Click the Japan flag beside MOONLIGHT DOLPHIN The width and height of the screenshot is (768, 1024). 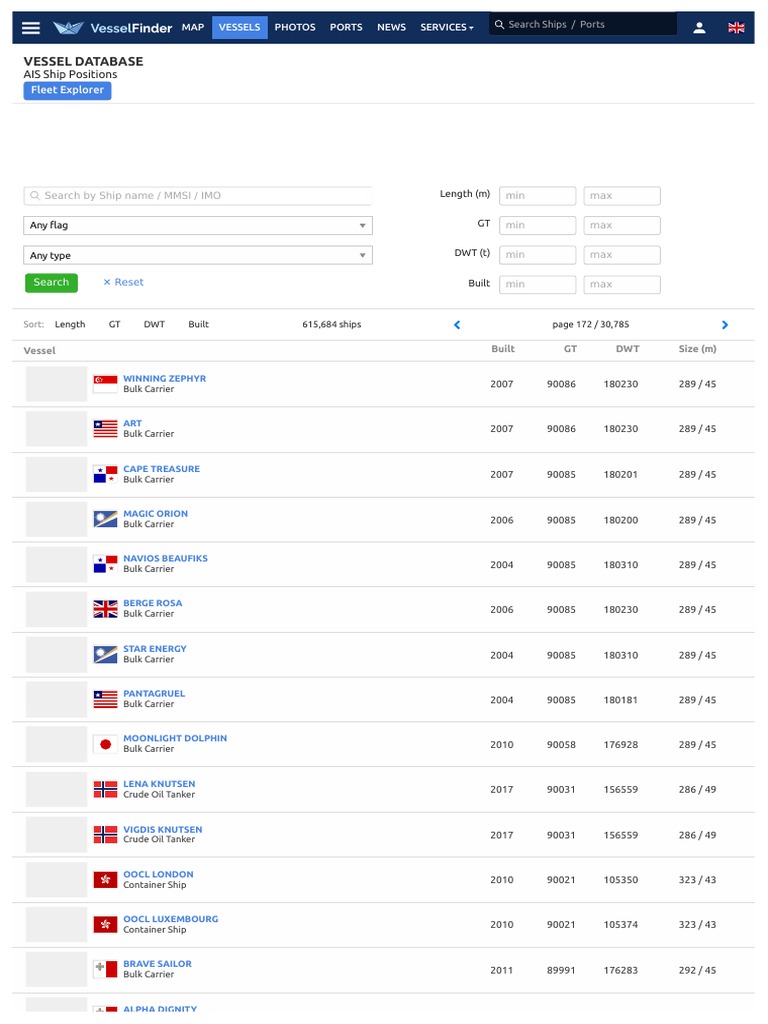point(105,744)
